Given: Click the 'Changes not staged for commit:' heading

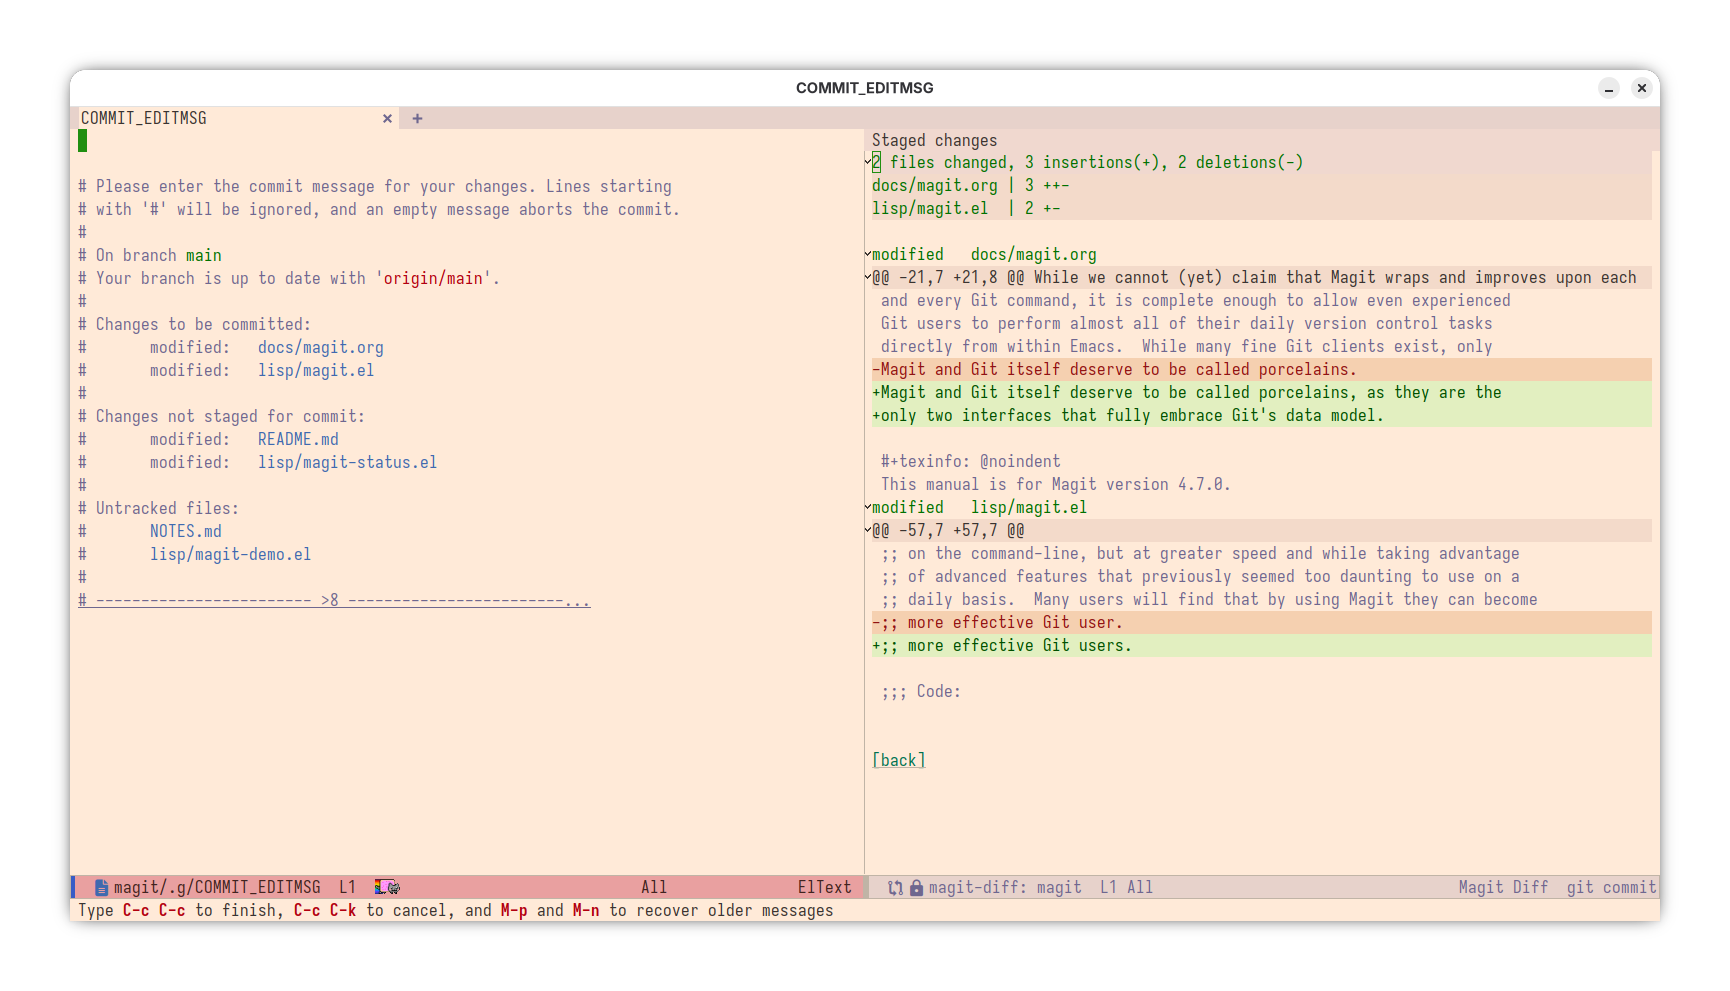Looking at the screenshot, I should (230, 416).
